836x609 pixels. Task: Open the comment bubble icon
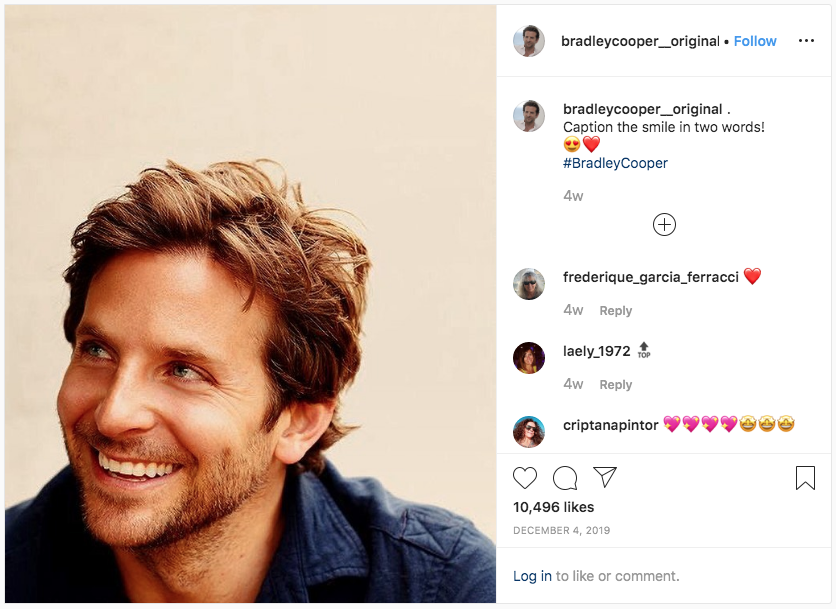[x=565, y=478]
